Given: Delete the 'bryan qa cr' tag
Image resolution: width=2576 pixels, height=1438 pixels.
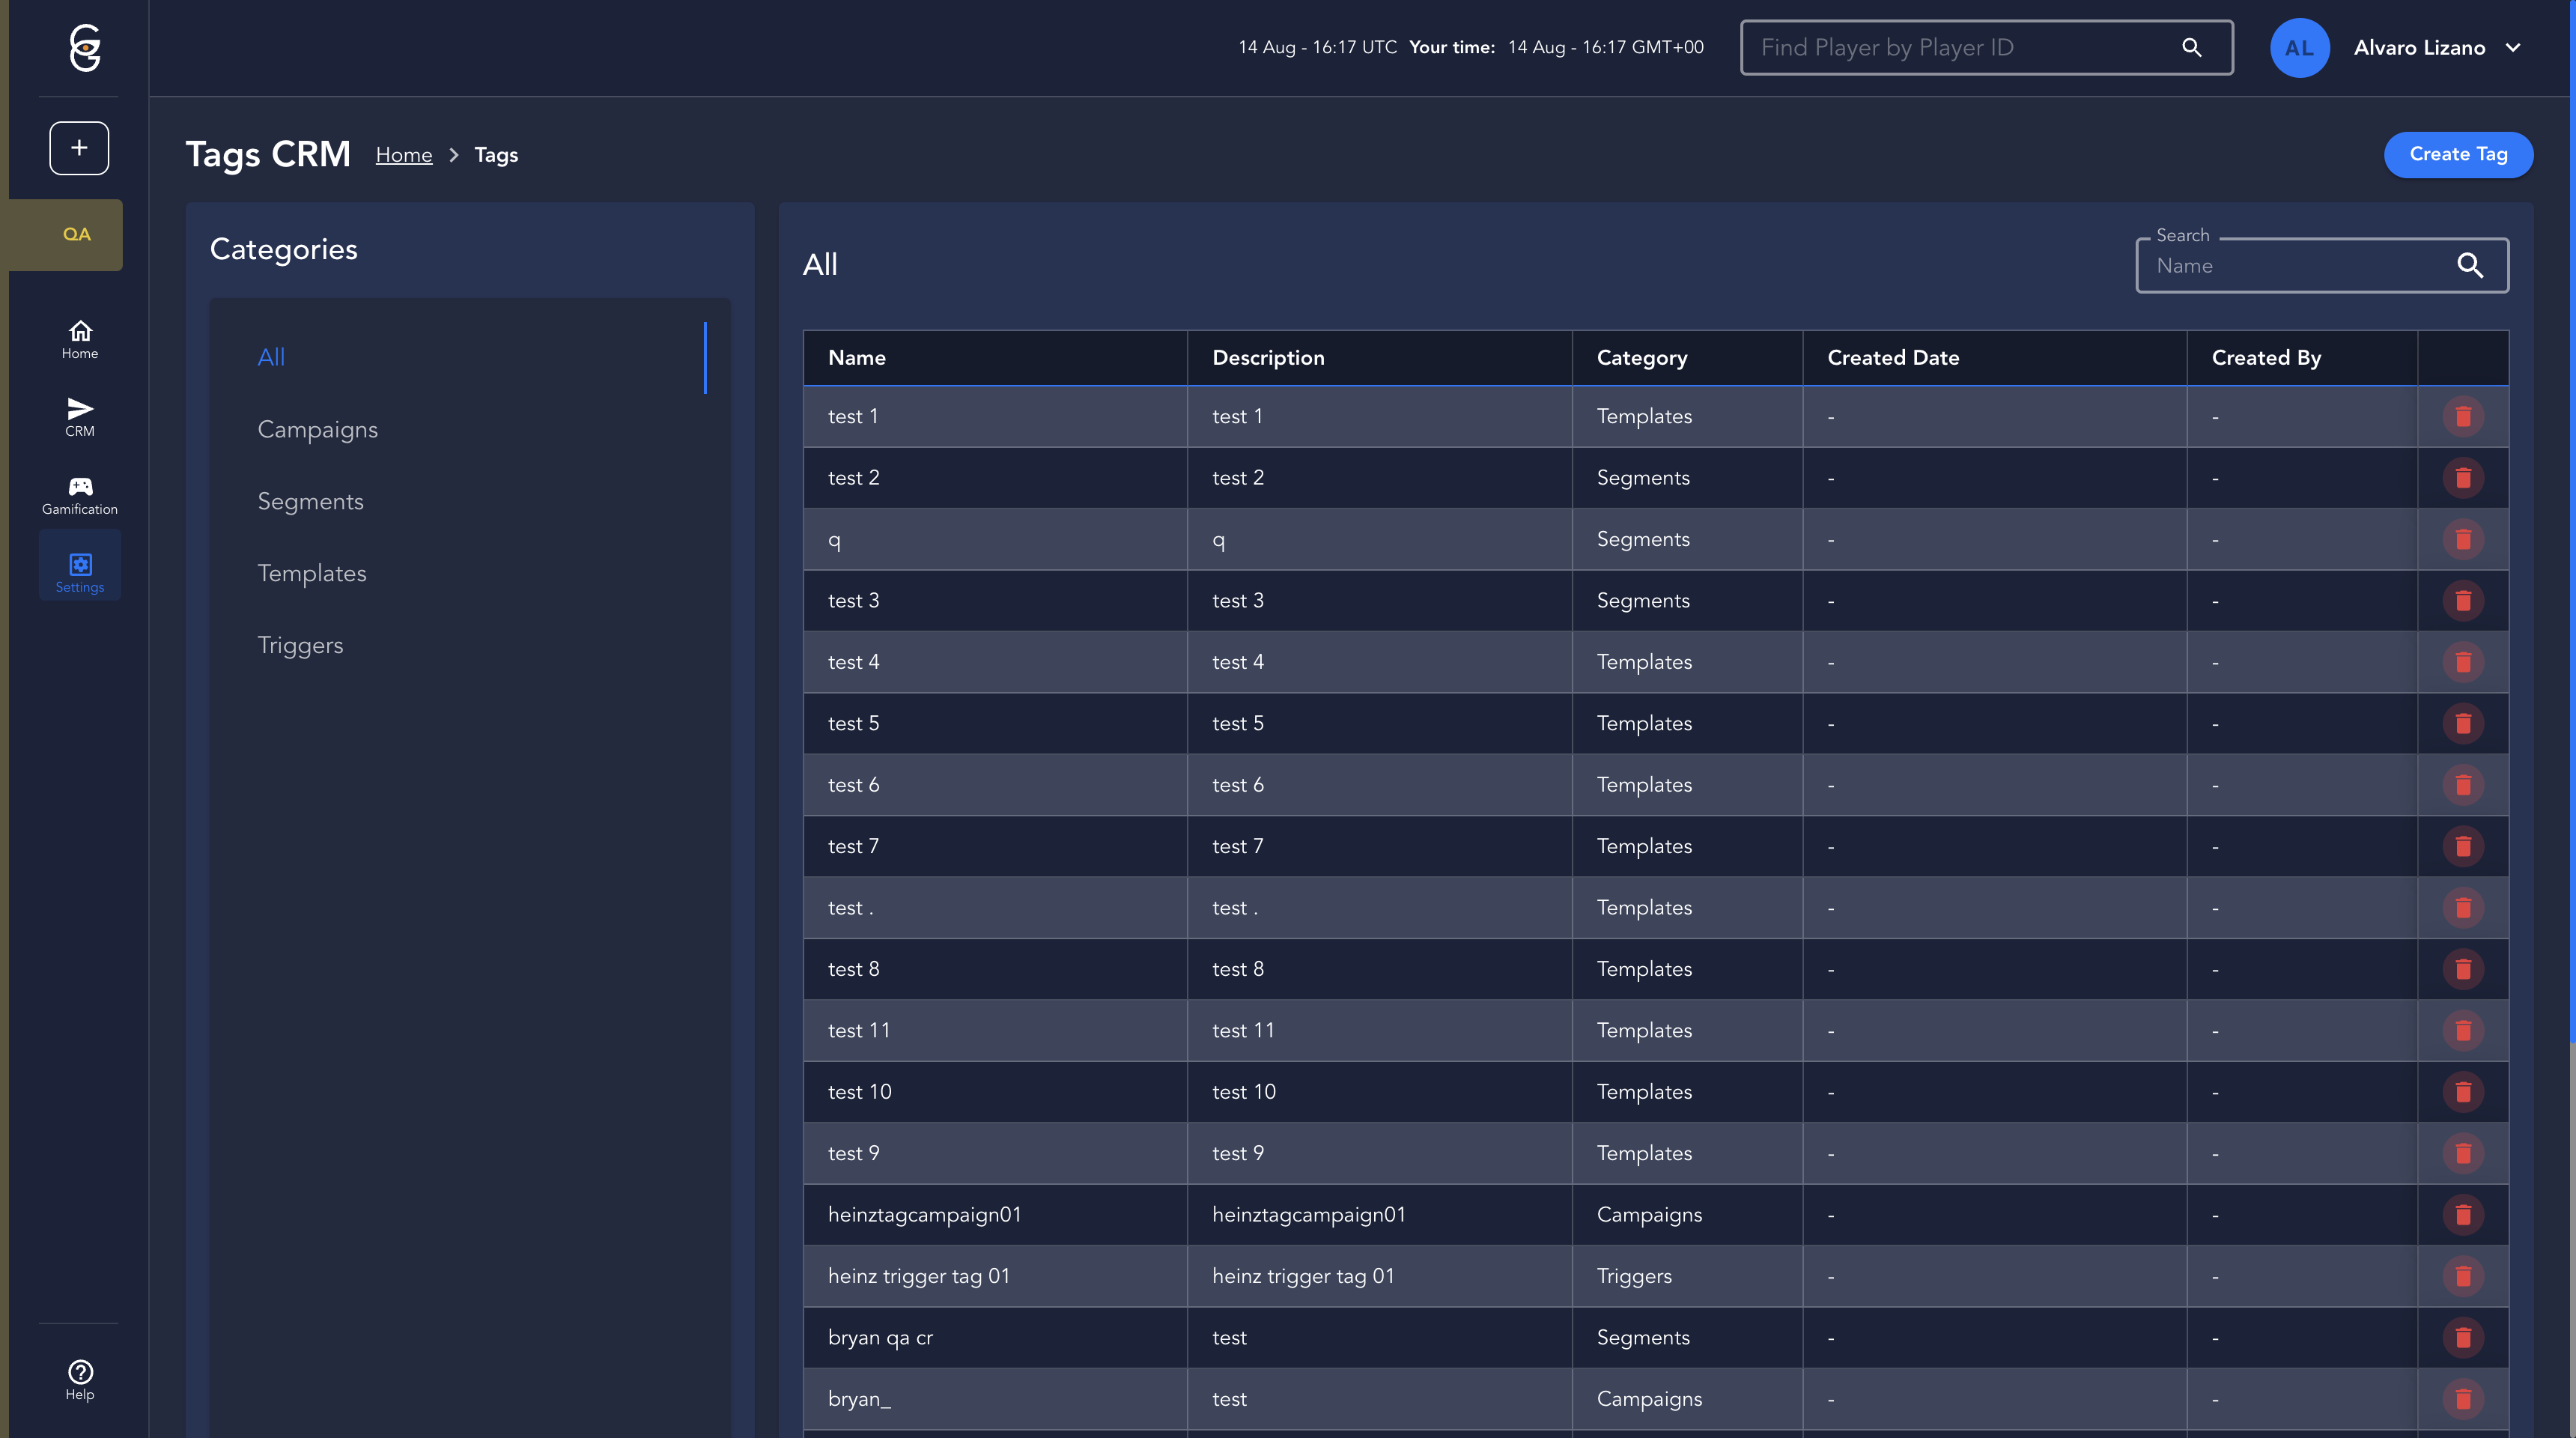Looking at the screenshot, I should 2462,1337.
